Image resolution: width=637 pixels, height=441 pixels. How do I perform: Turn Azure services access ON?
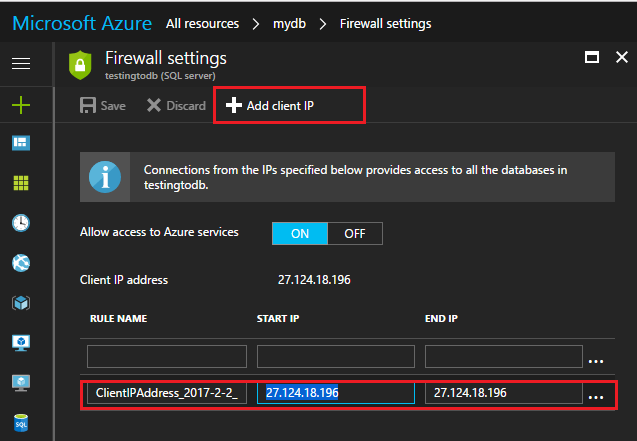click(300, 233)
